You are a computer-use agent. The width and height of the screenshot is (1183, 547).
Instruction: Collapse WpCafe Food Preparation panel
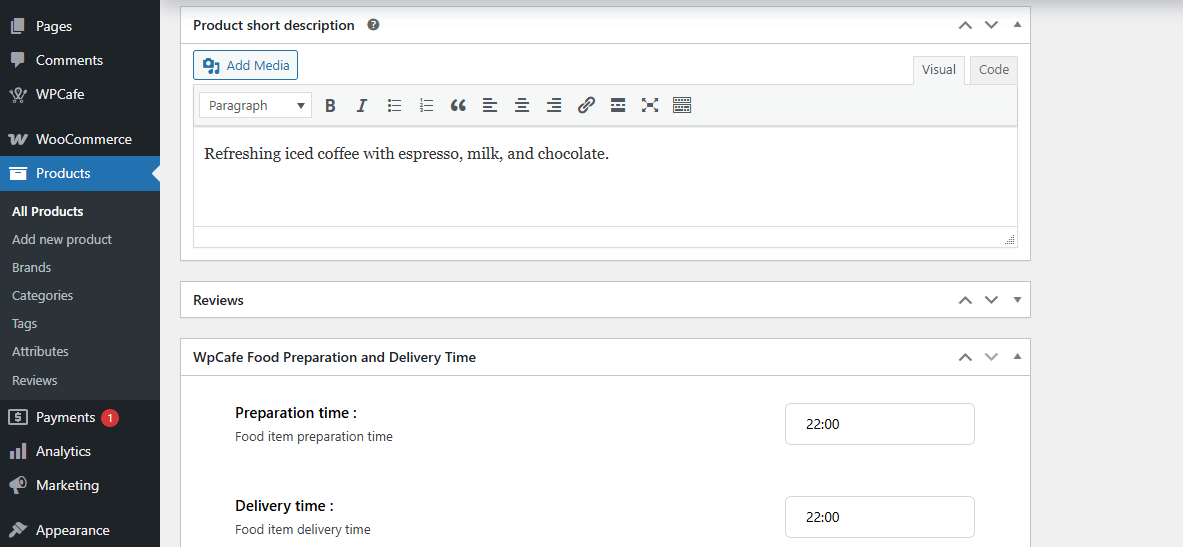point(1017,357)
